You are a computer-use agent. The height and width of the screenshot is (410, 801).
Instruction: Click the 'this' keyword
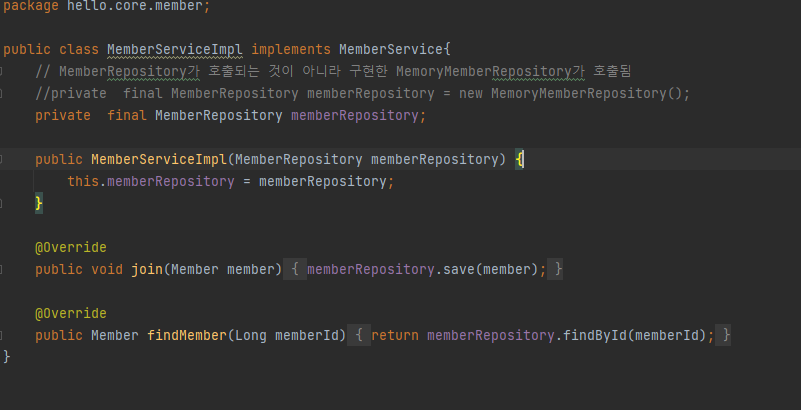[83, 181]
